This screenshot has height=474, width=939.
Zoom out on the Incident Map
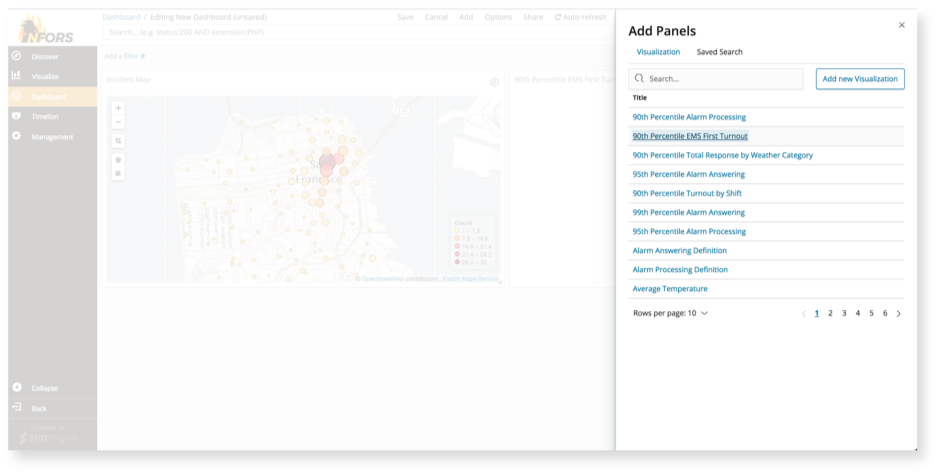pyautogui.click(x=118, y=121)
